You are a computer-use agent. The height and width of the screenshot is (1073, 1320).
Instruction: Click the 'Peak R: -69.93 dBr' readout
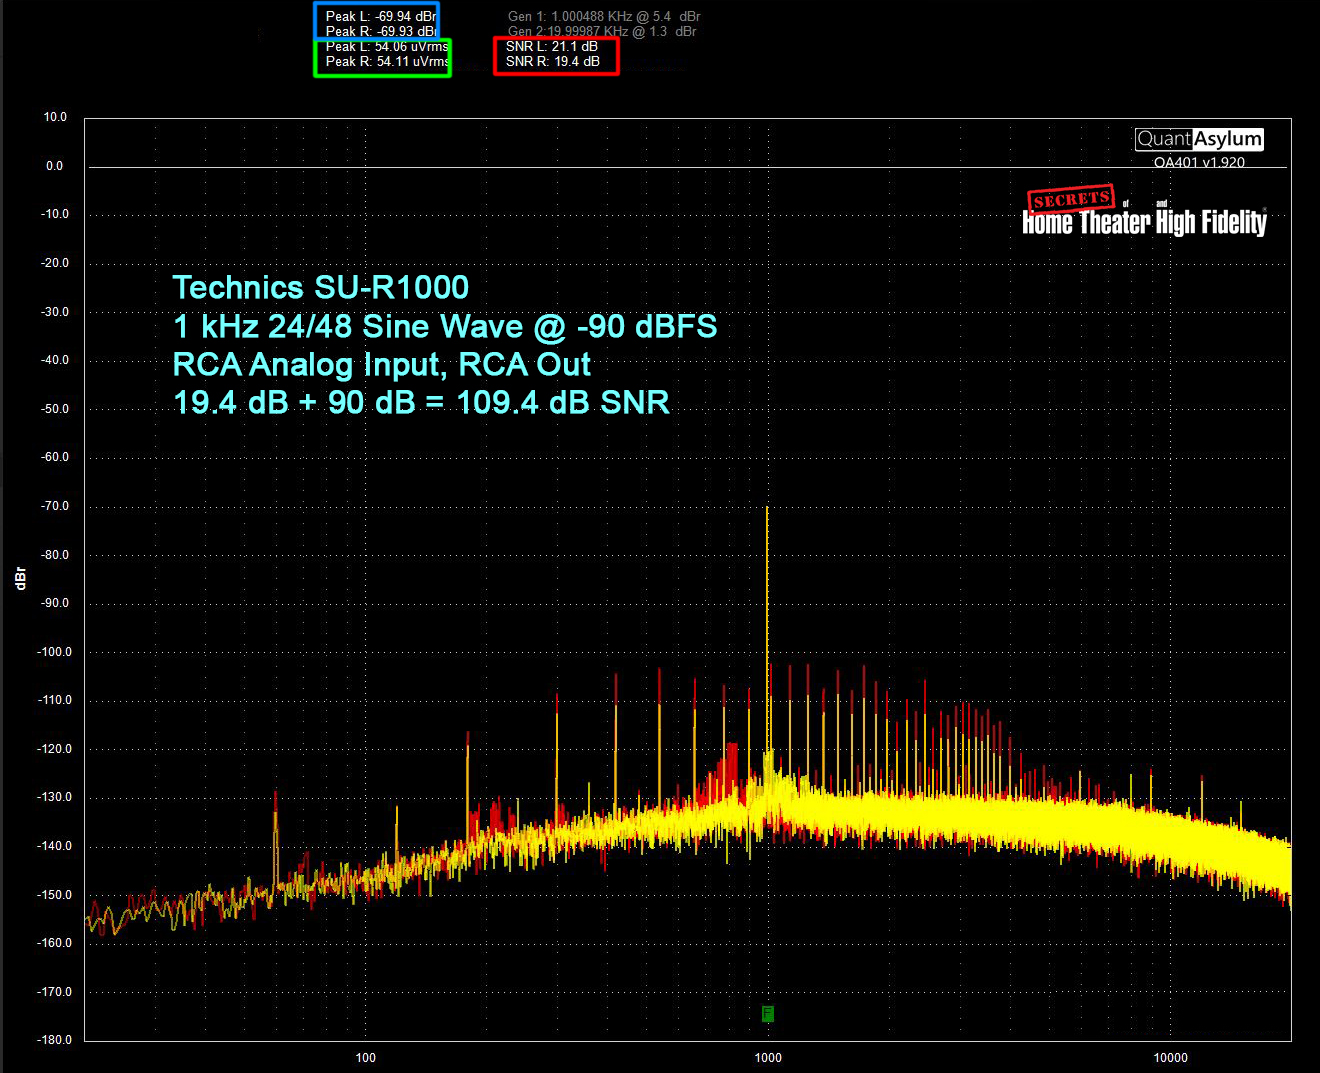tap(381, 31)
